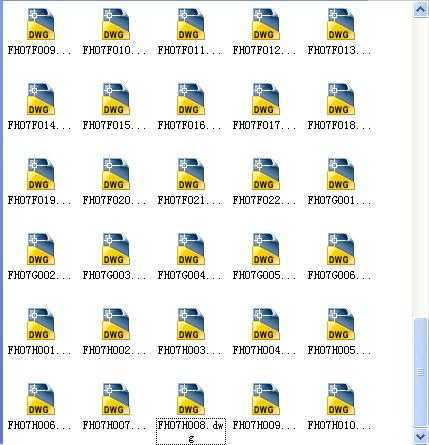Select the FH07F012 DWG file icon
Viewport: 429px width, 445px height.
(x=266, y=25)
